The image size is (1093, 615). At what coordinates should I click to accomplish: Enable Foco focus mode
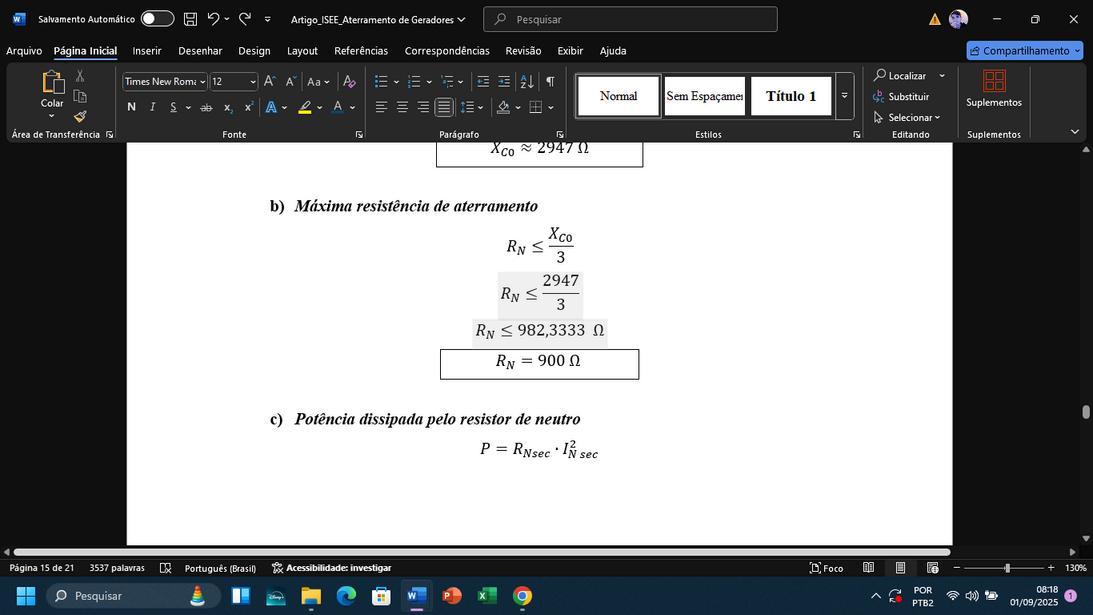(826, 568)
